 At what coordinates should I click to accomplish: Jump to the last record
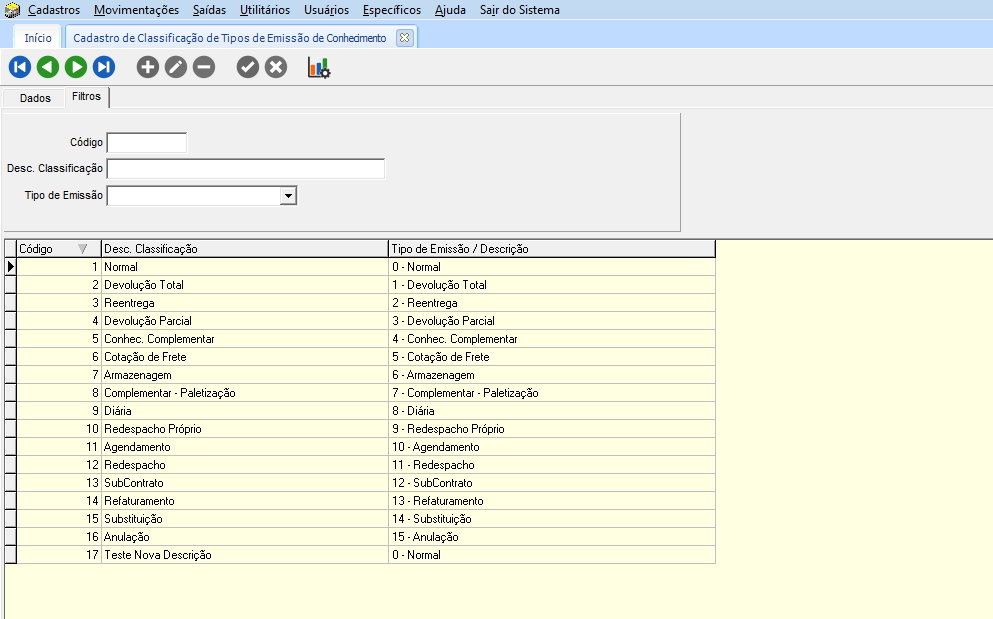point(104,67)
